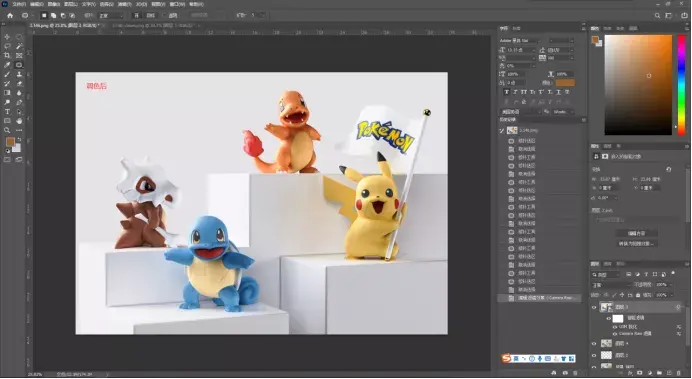Delete layer using Layers panel trash icon
Viewport: 692px width, 379px height.
pyautogui.click(x=679, y=373)
